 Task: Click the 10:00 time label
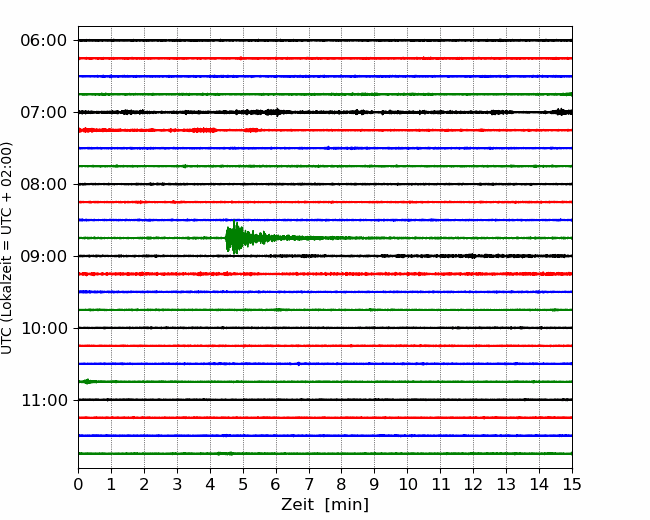tap(44, 328)
